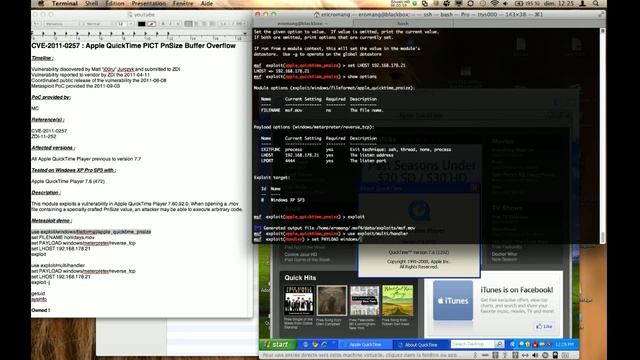Click the user account icon in menu bar
Screen dimensions: 640x360
[583, 4]
